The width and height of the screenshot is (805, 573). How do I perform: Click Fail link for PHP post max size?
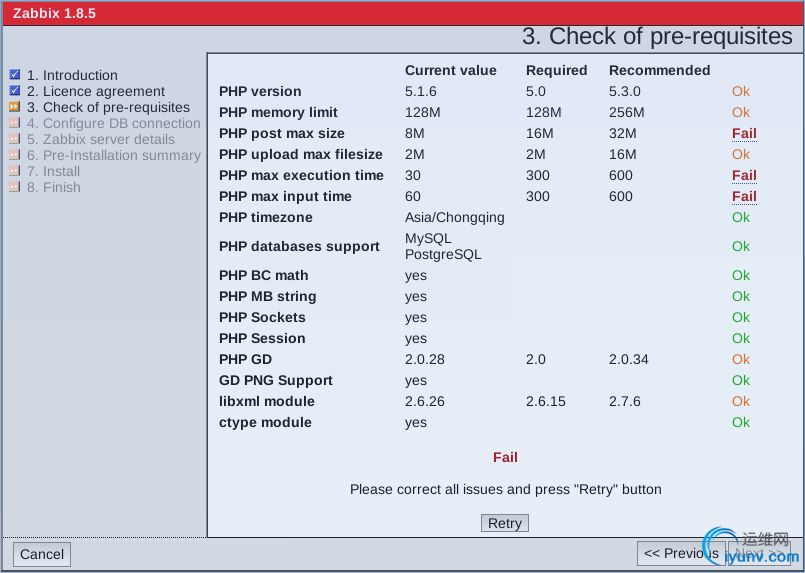744,133
